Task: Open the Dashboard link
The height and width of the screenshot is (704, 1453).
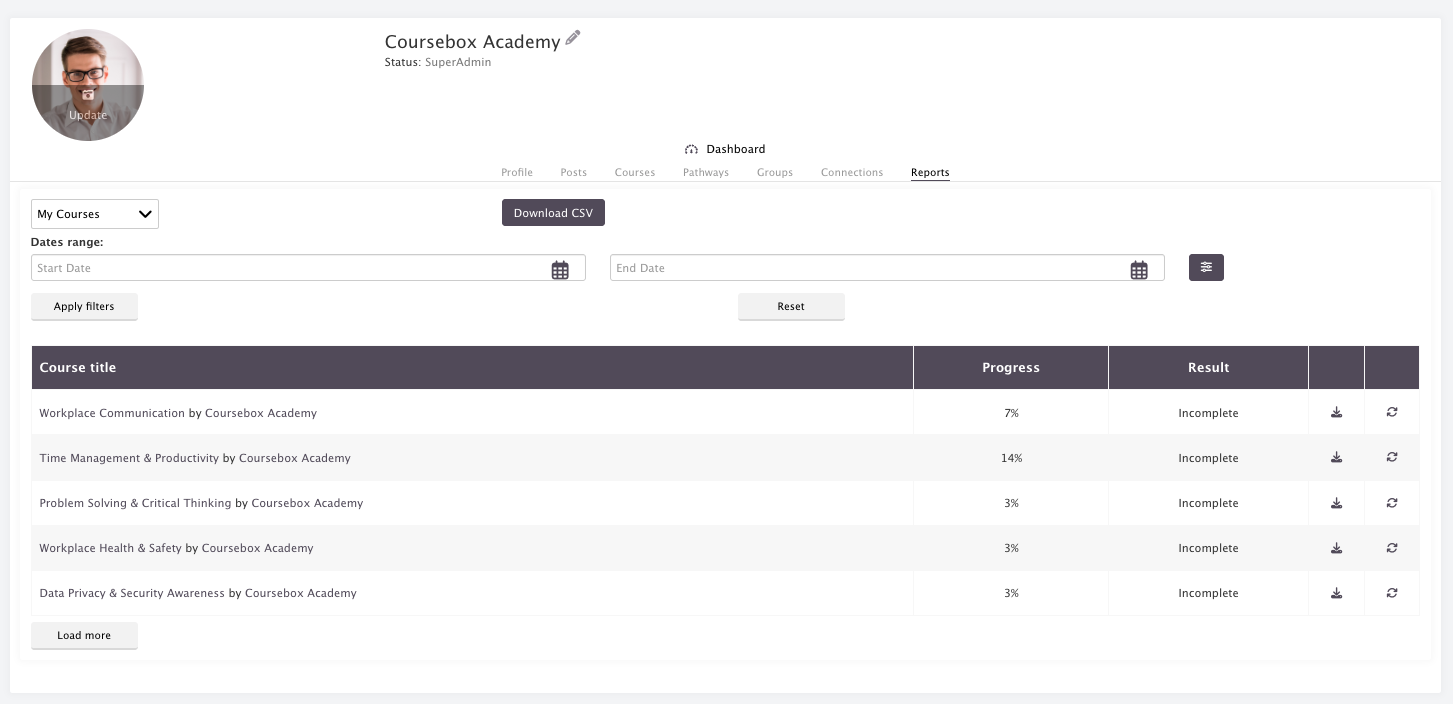Action: click(725, 149)
